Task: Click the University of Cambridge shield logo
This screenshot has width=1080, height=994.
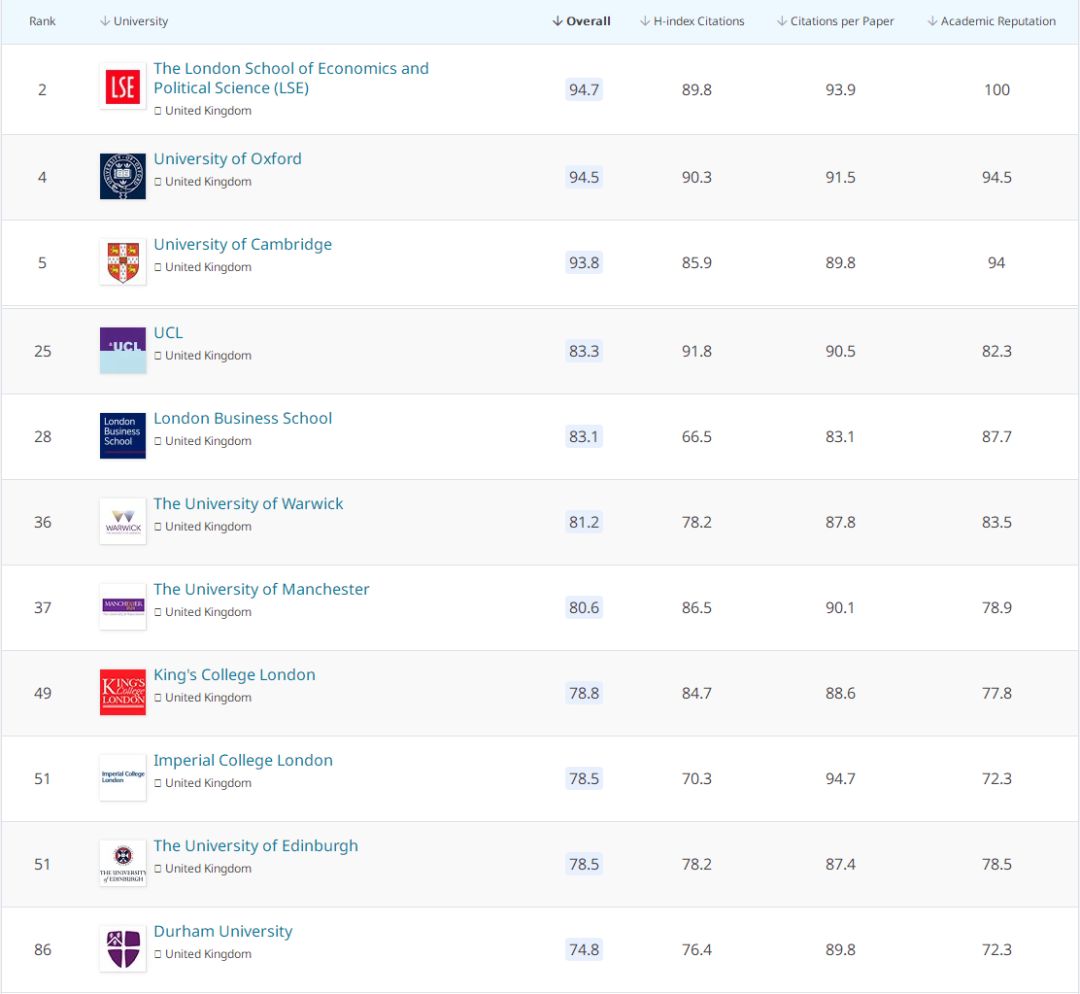Action: click(122, 262)
